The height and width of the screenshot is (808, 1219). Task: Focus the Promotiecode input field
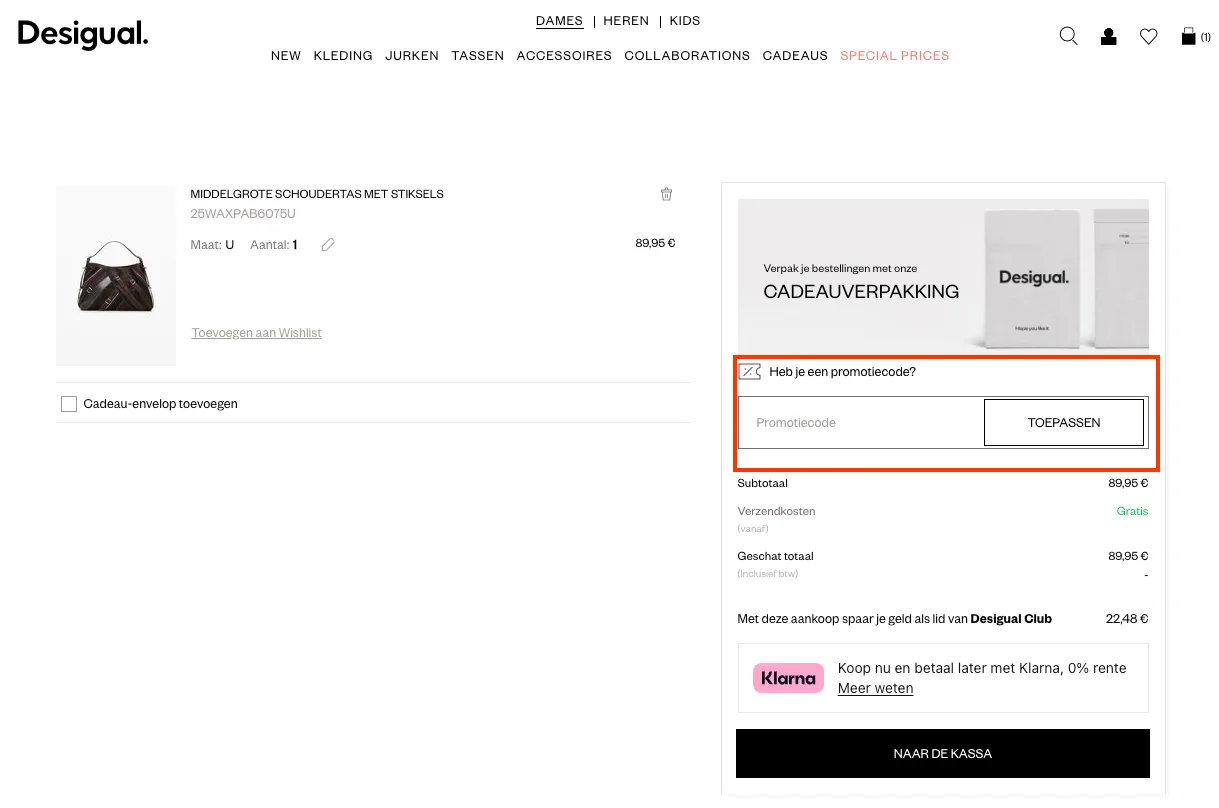point(860,423)
